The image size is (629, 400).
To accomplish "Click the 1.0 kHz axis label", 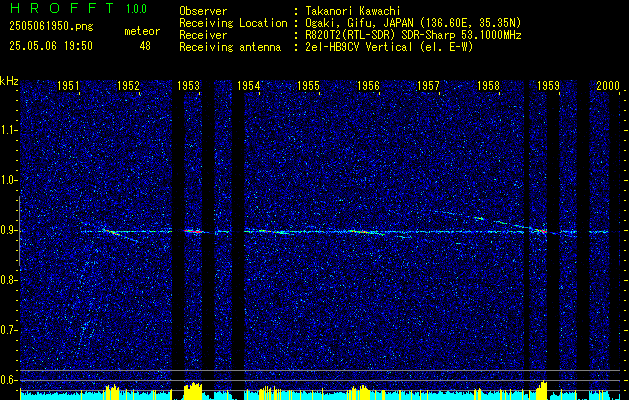I will coord(8,181).
